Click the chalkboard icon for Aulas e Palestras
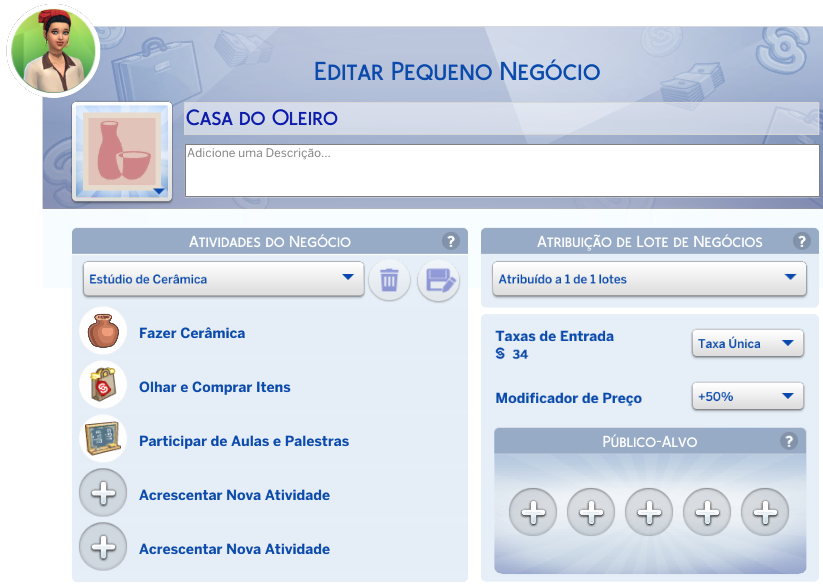The image size is (823, 588). click(x=103, y=439)
